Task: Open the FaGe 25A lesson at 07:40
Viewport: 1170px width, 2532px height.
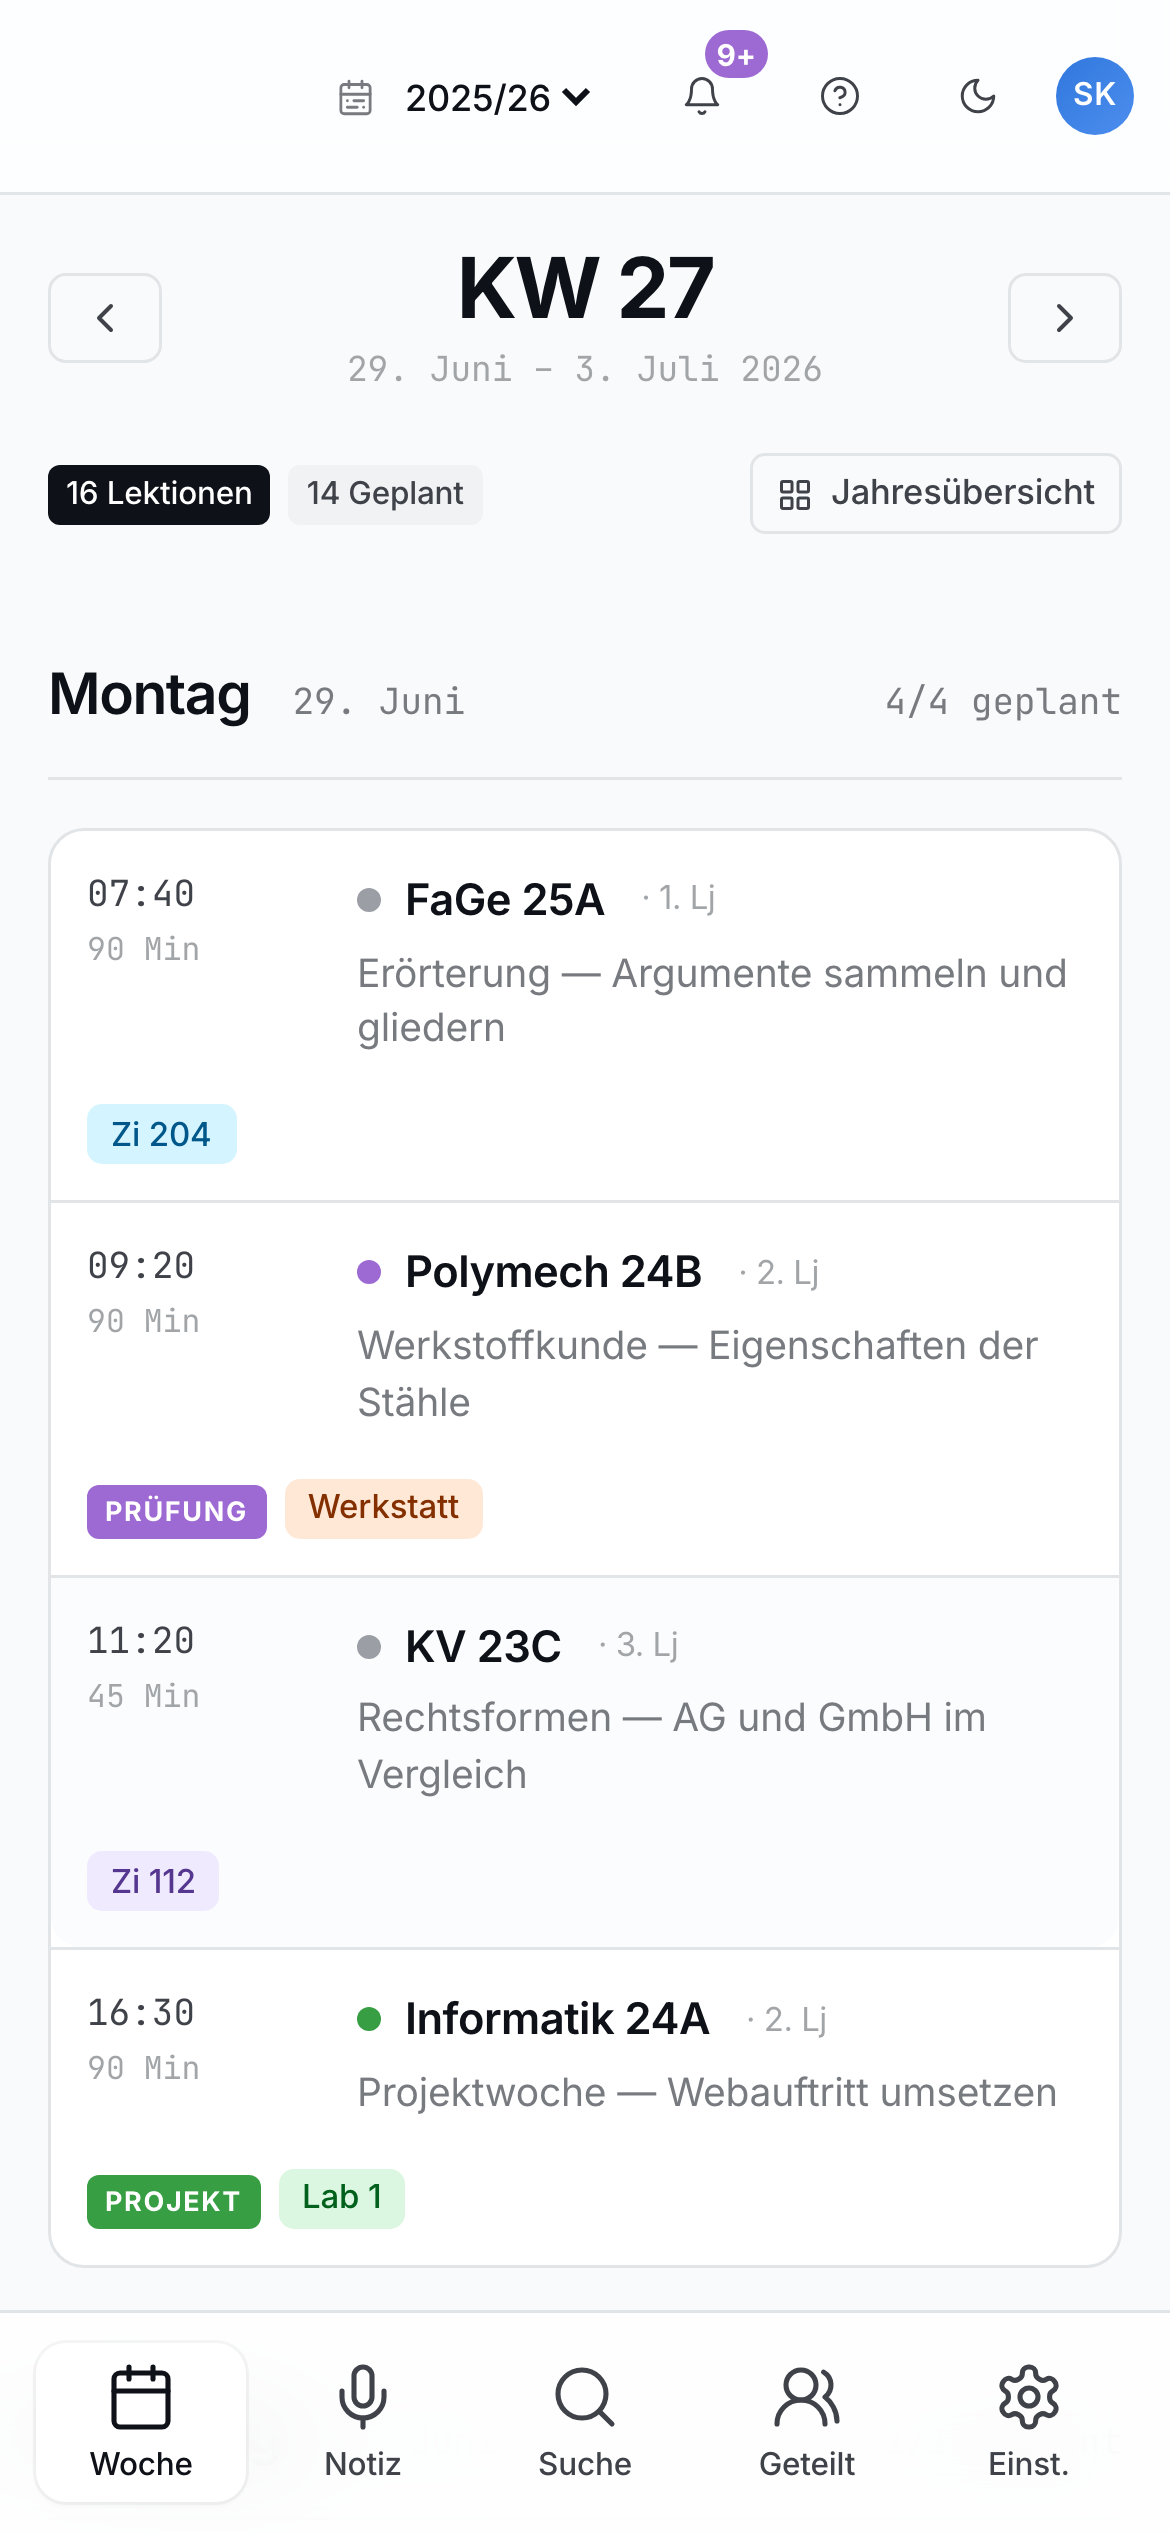Action: click(585, 1016)
